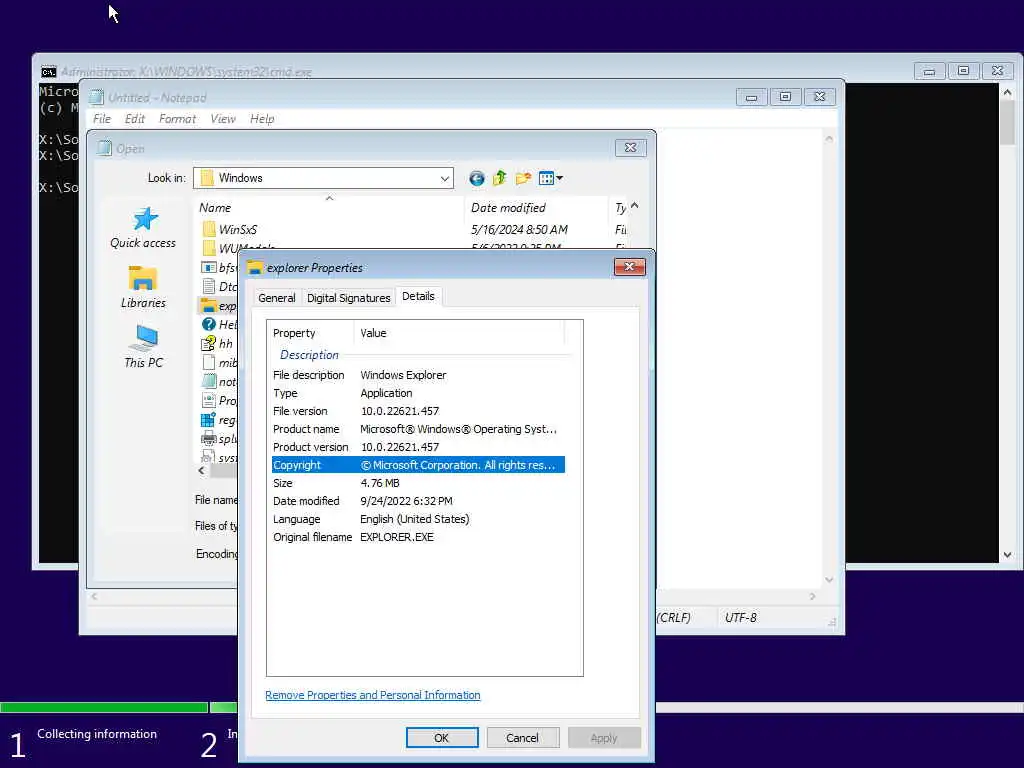Click the Up One Level folder icon
Image resolution: width=1024 pixels, height=768 pixels.
pyautogui.click(x=500, y=178)
